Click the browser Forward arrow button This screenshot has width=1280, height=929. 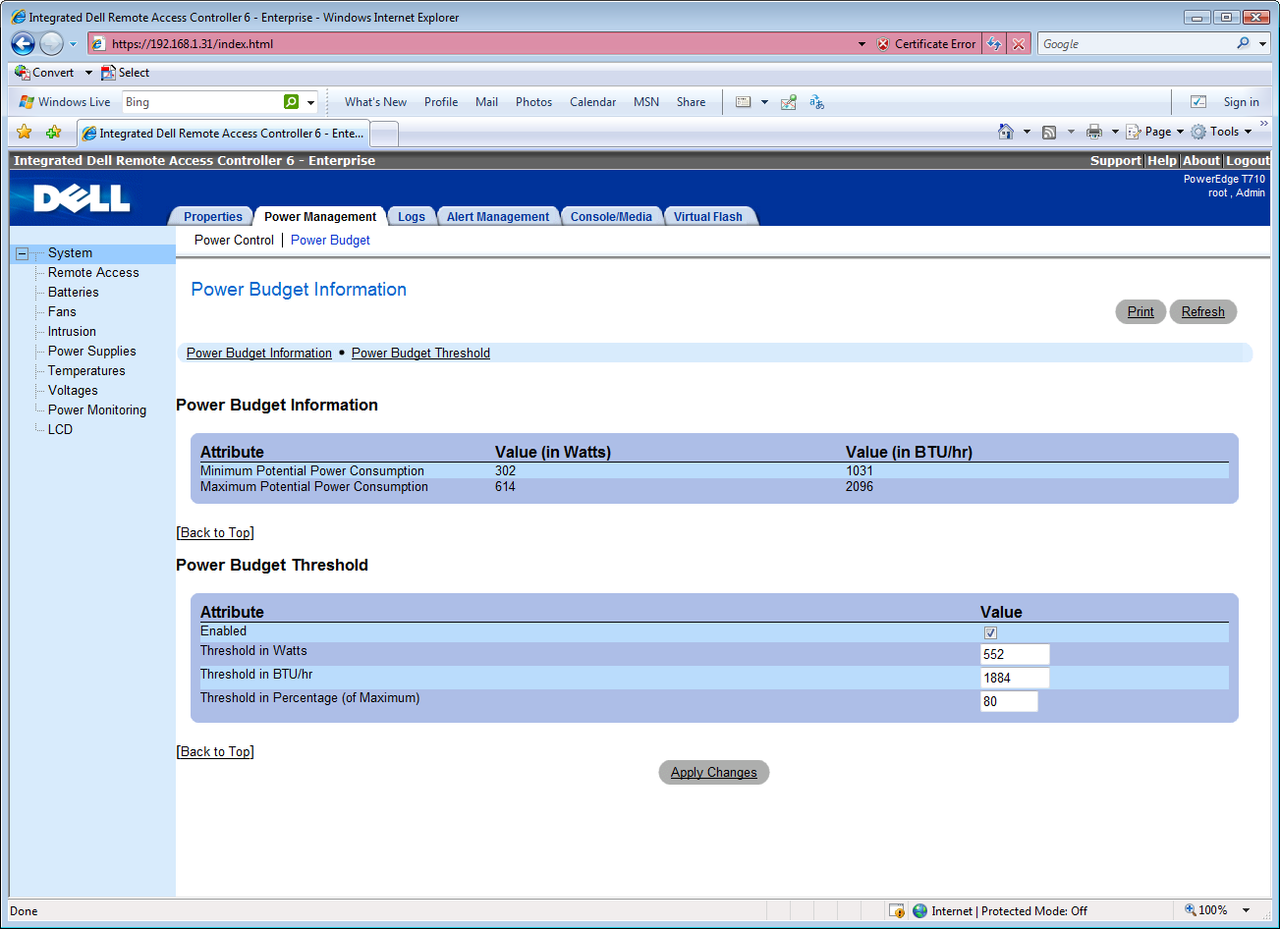51,44
